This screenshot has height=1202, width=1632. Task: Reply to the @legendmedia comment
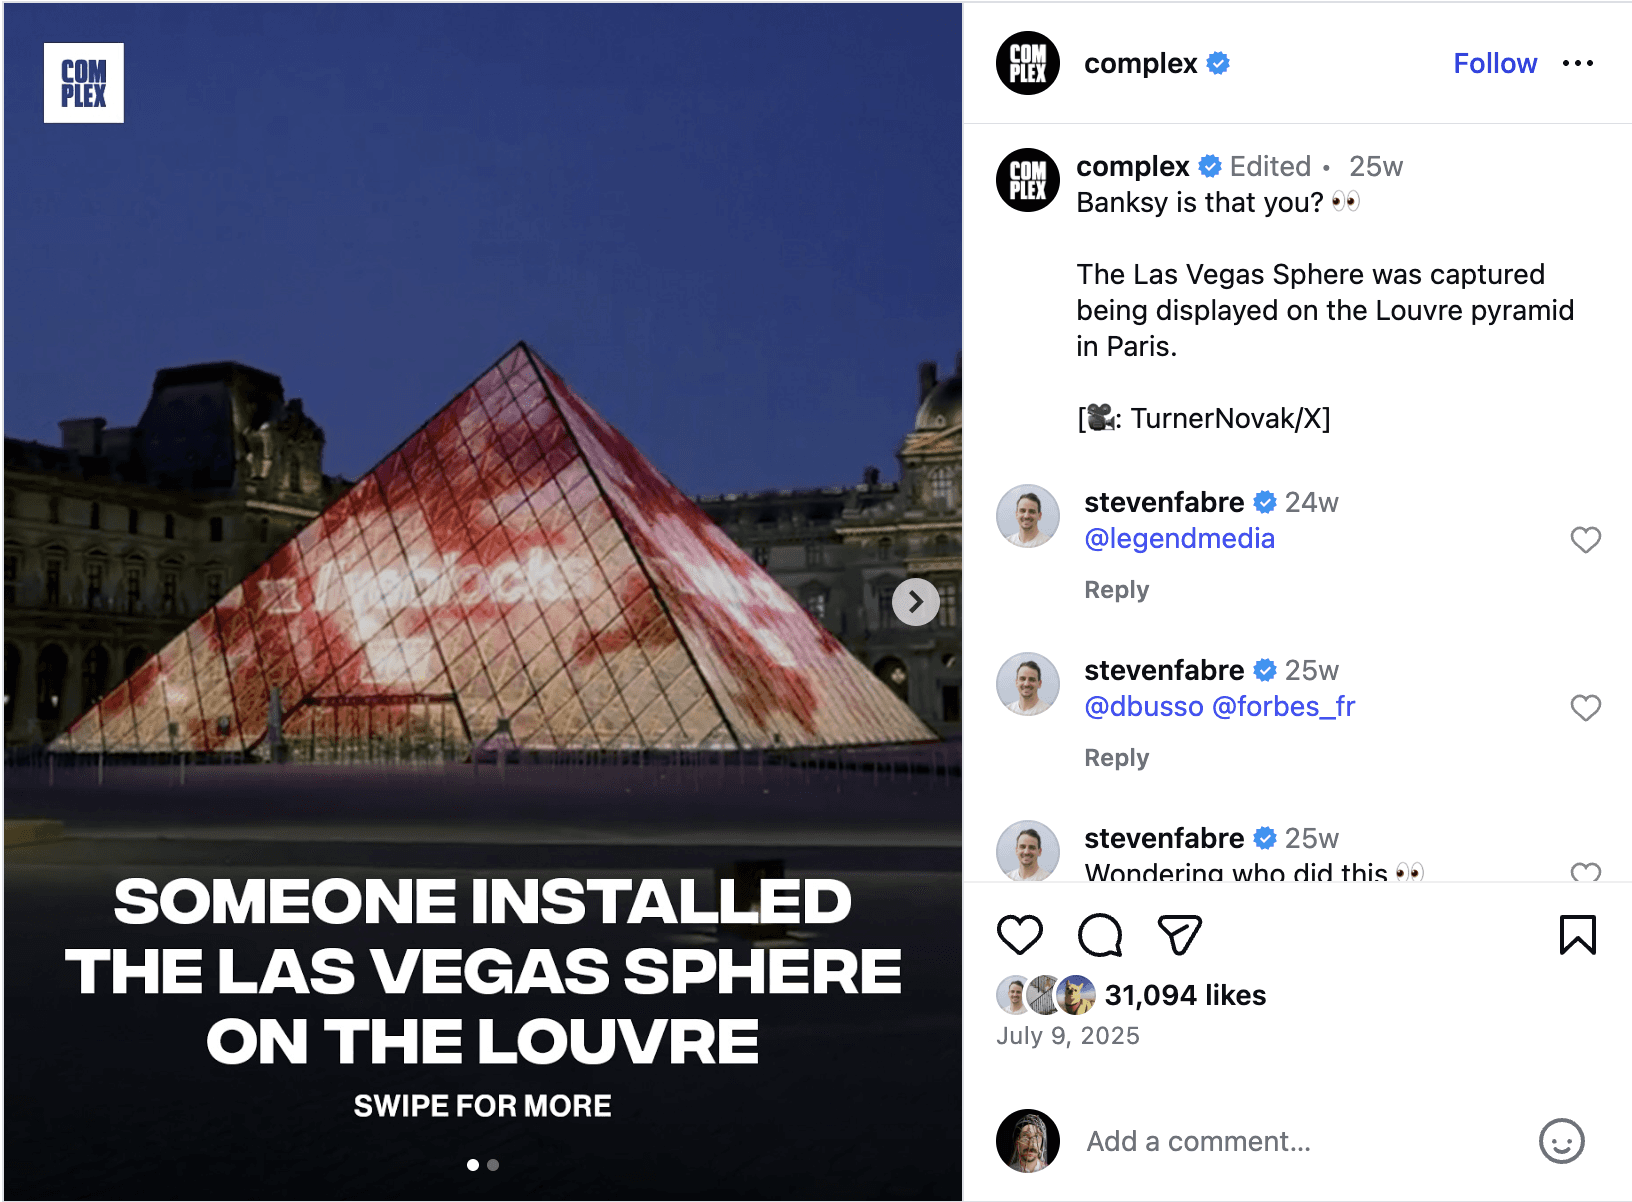click(1116, 590)
